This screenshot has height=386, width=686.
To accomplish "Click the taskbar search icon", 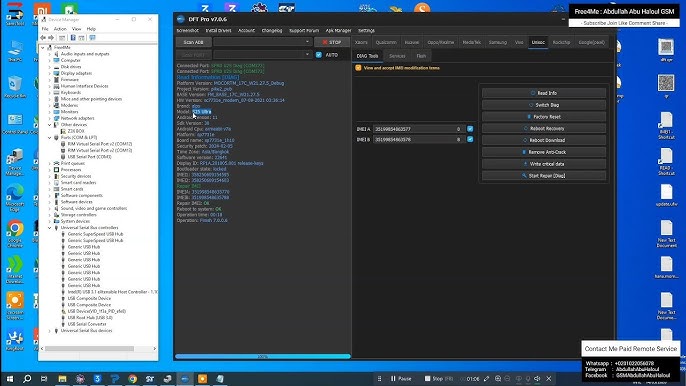I will coord(27,379).
